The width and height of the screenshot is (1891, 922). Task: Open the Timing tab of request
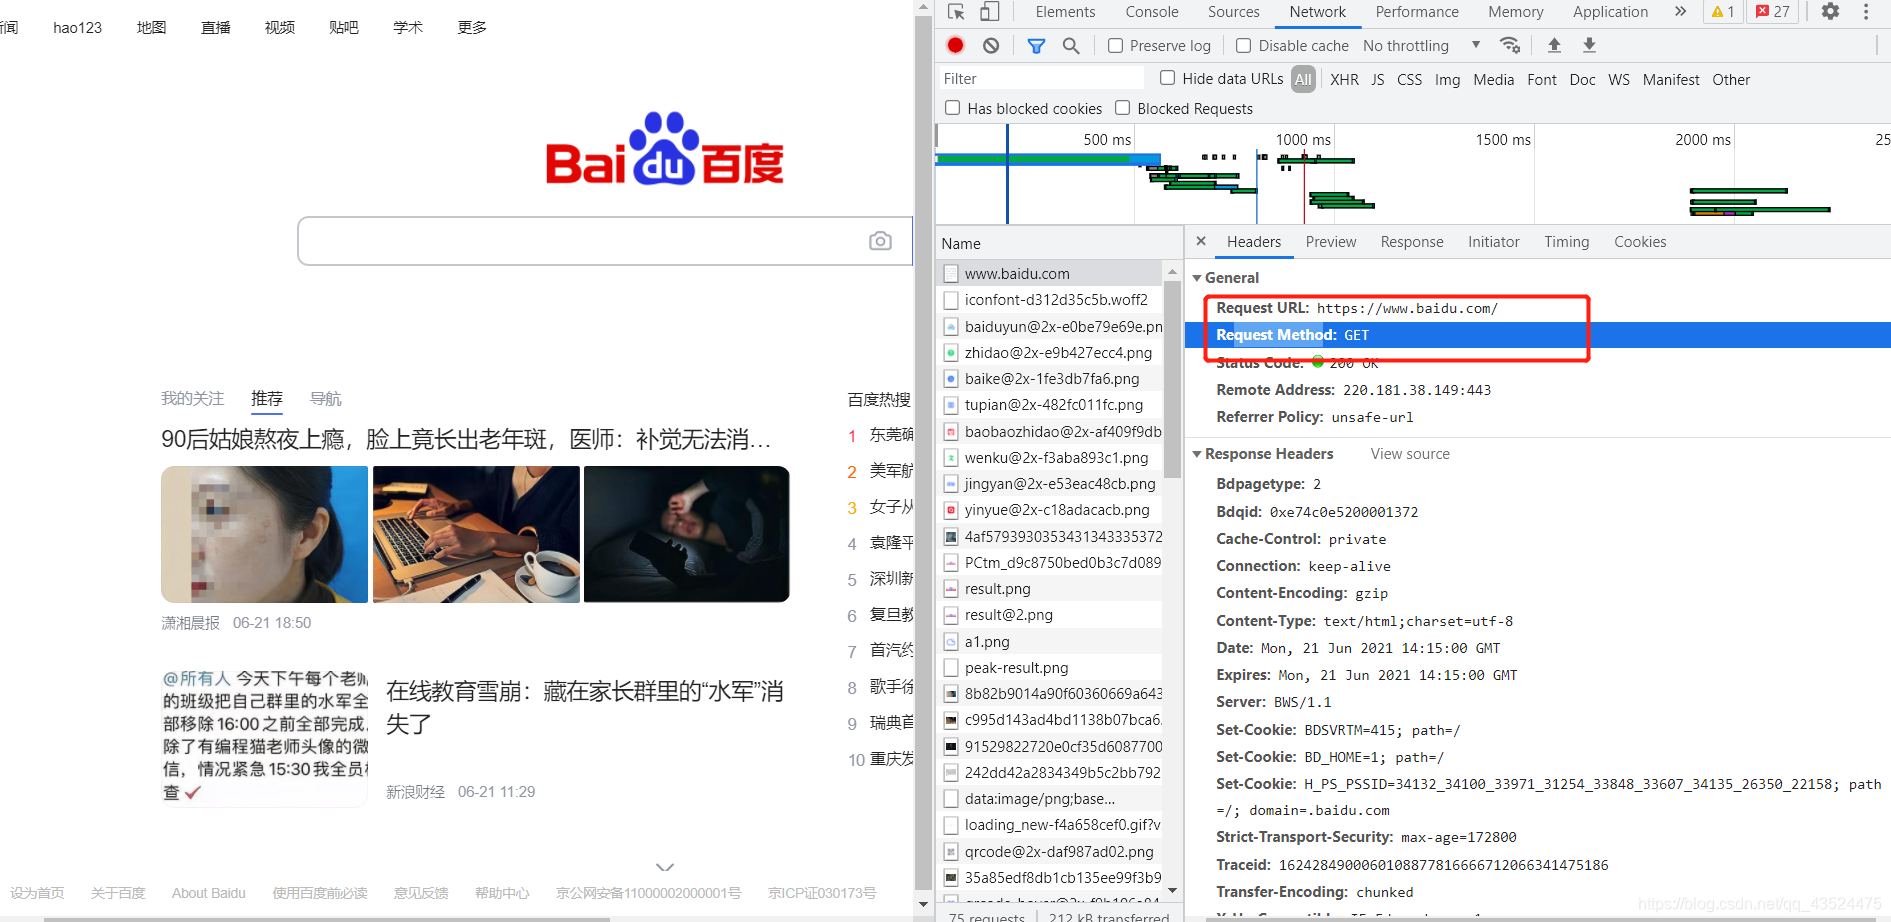tap(1566, 242)
